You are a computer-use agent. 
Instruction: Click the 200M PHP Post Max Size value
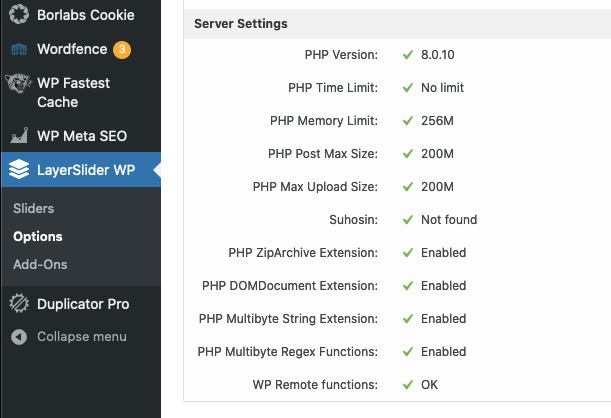pos(437,154)
